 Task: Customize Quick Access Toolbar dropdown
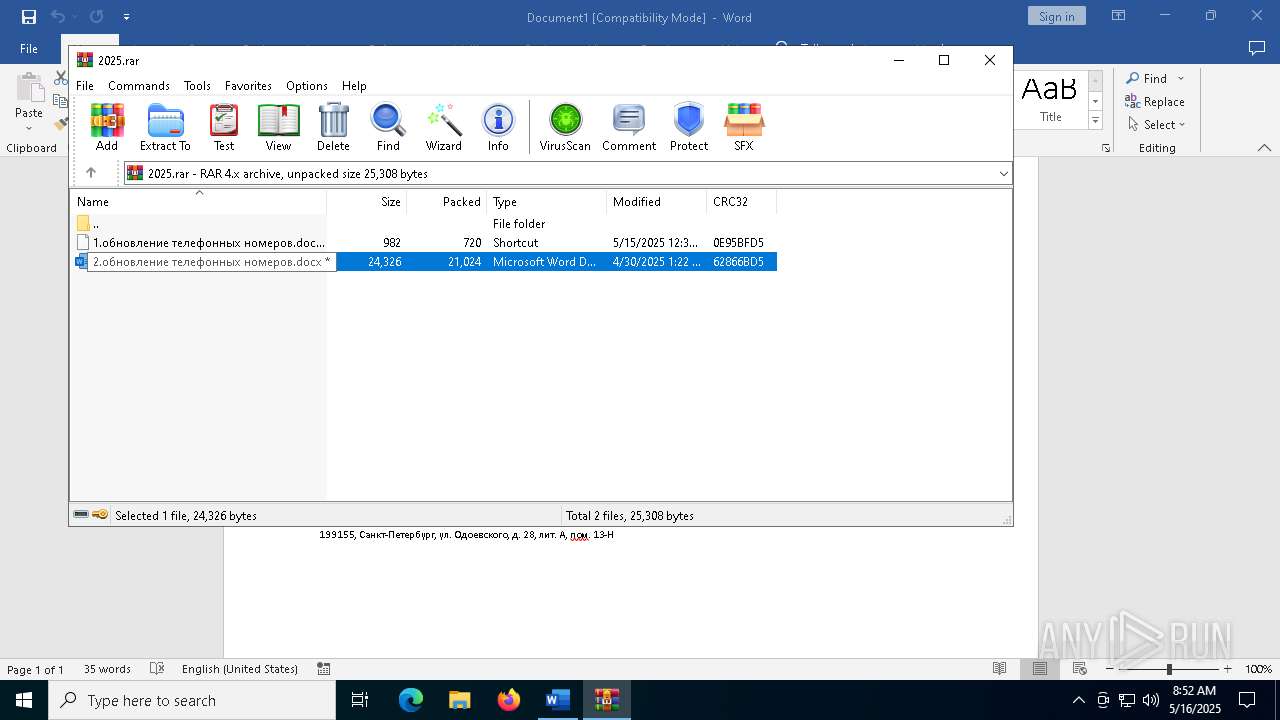point(126,17)
